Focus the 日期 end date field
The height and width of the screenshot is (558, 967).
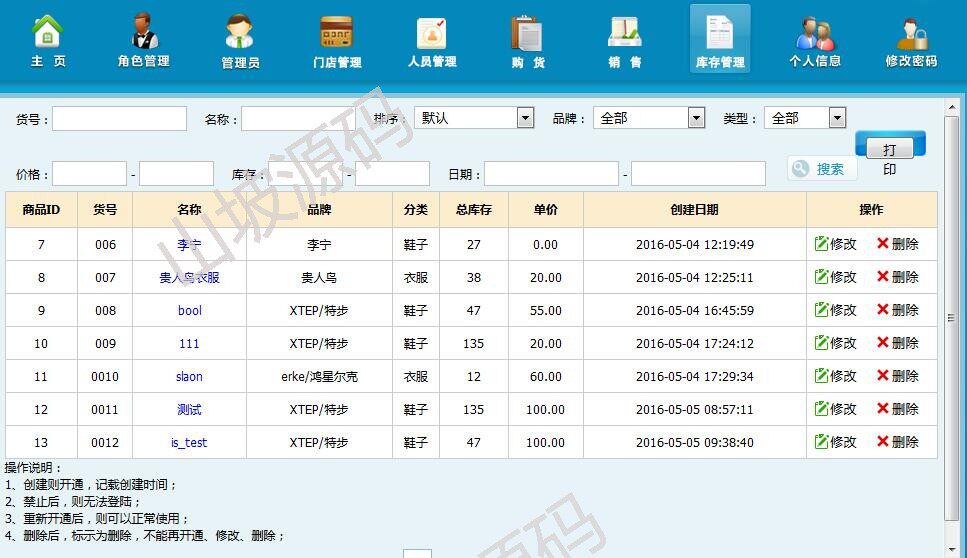pos(698,174)
